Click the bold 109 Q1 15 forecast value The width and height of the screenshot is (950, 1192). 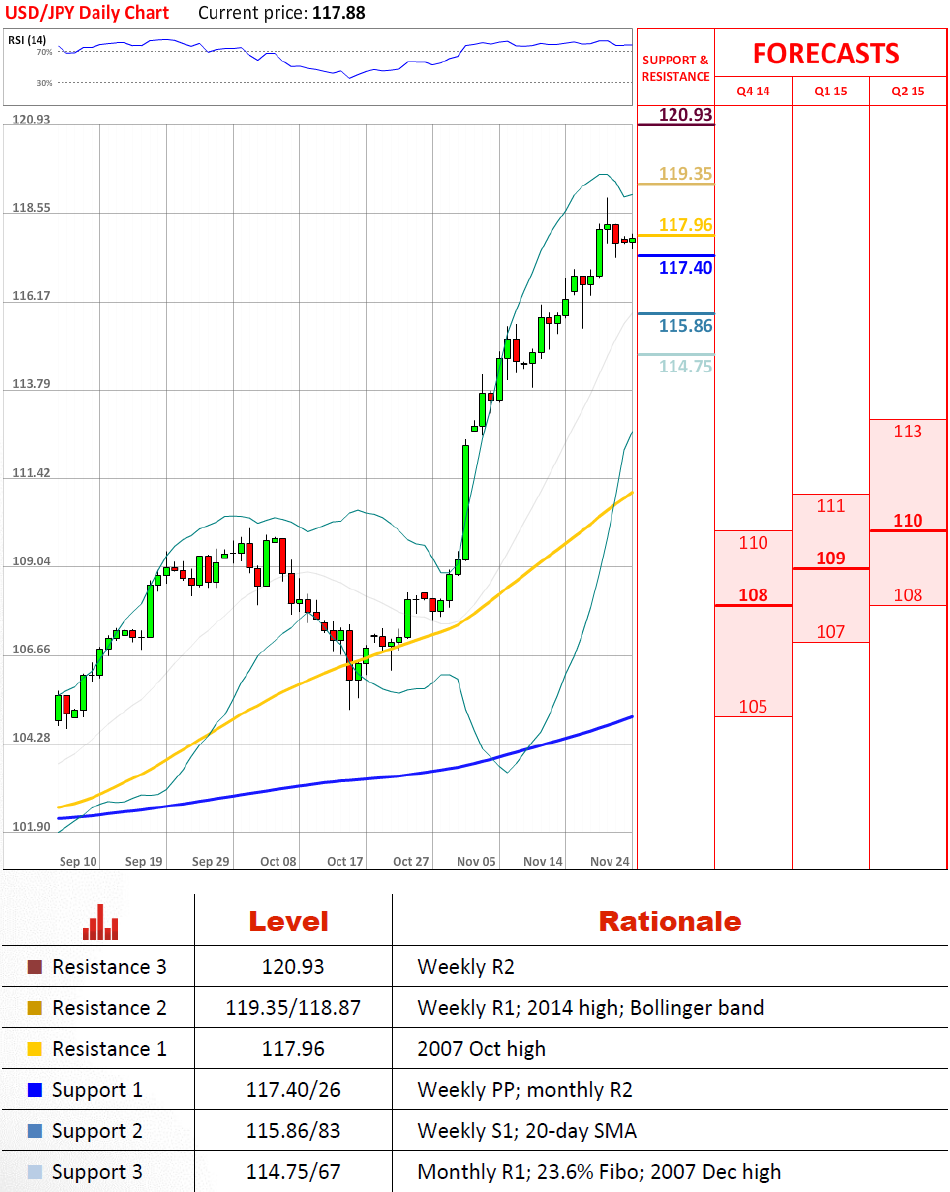click(x=831, y=558)
